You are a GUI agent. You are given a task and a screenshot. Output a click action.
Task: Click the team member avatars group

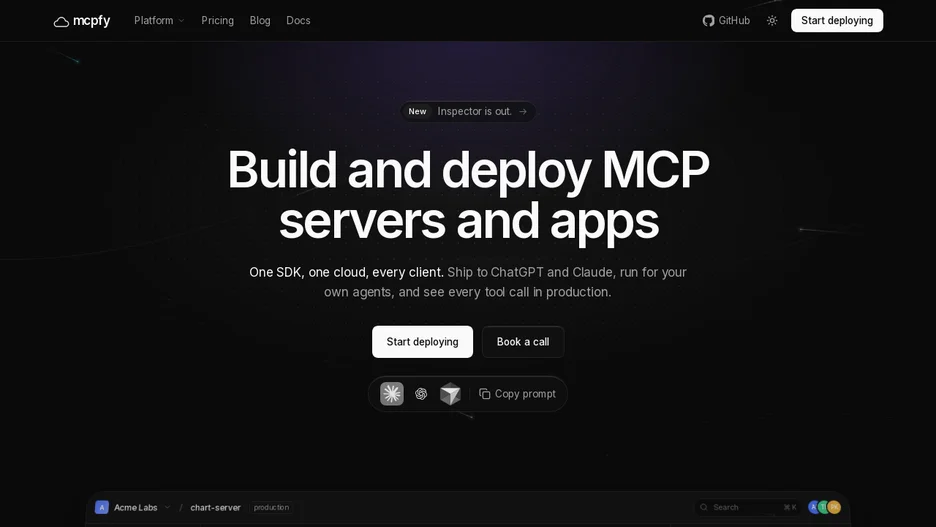(824, 507)
